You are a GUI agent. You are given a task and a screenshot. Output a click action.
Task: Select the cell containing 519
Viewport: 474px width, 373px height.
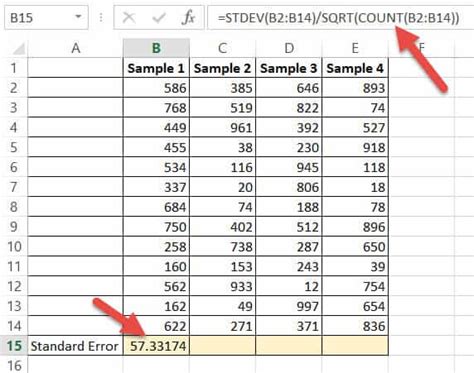click(x=222, y=107)
